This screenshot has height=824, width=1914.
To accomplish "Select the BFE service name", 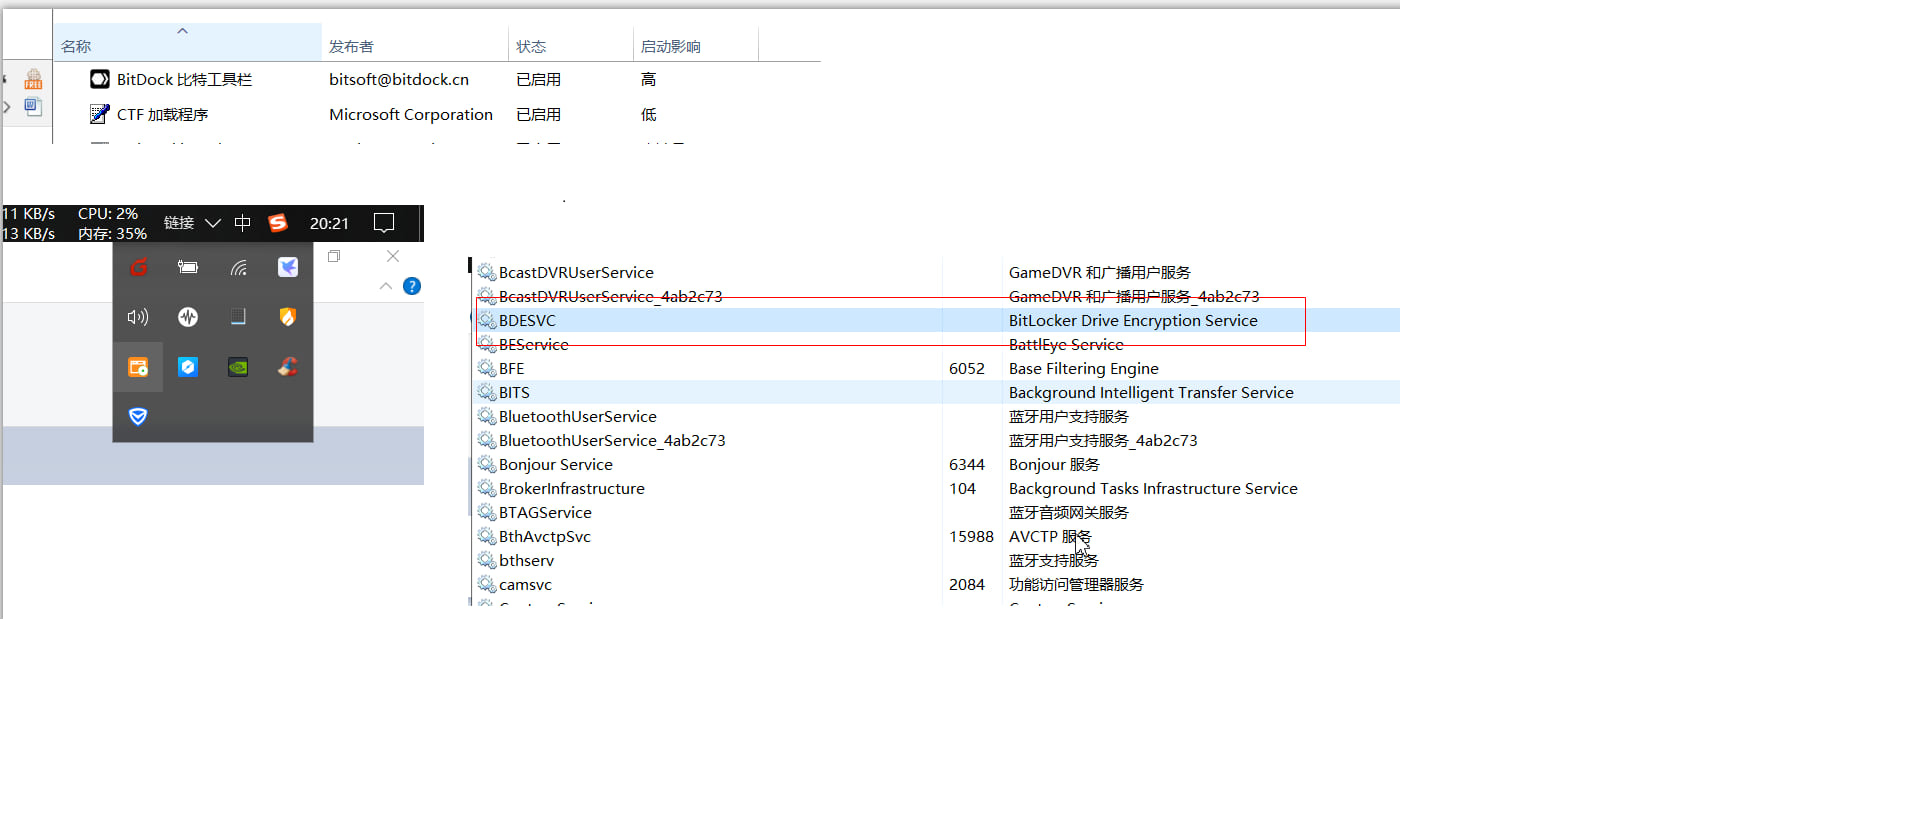I will 511,368.
